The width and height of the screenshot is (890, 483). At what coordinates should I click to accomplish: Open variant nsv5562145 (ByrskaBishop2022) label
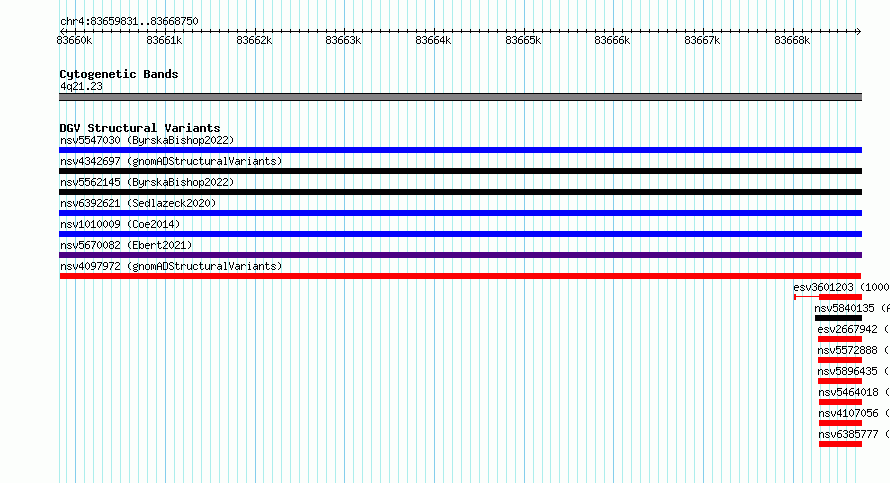point(147,182)
